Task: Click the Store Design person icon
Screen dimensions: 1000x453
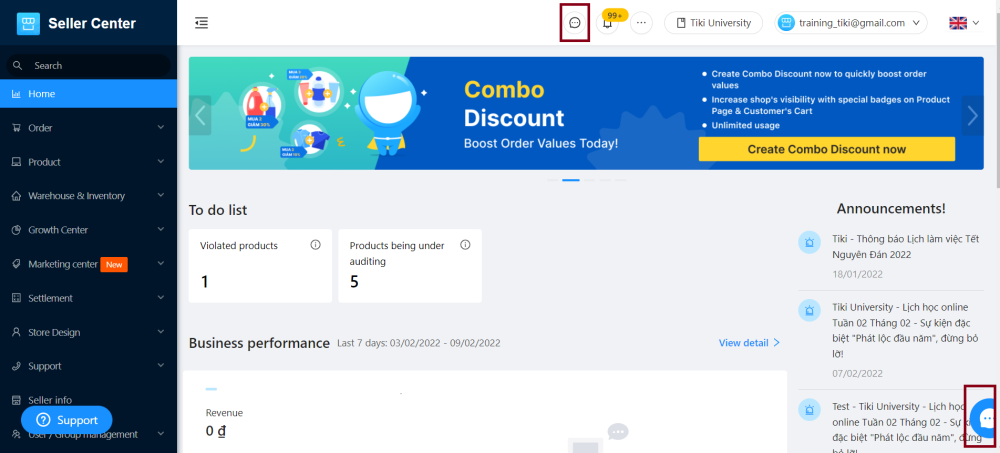Action: point(17,332)
